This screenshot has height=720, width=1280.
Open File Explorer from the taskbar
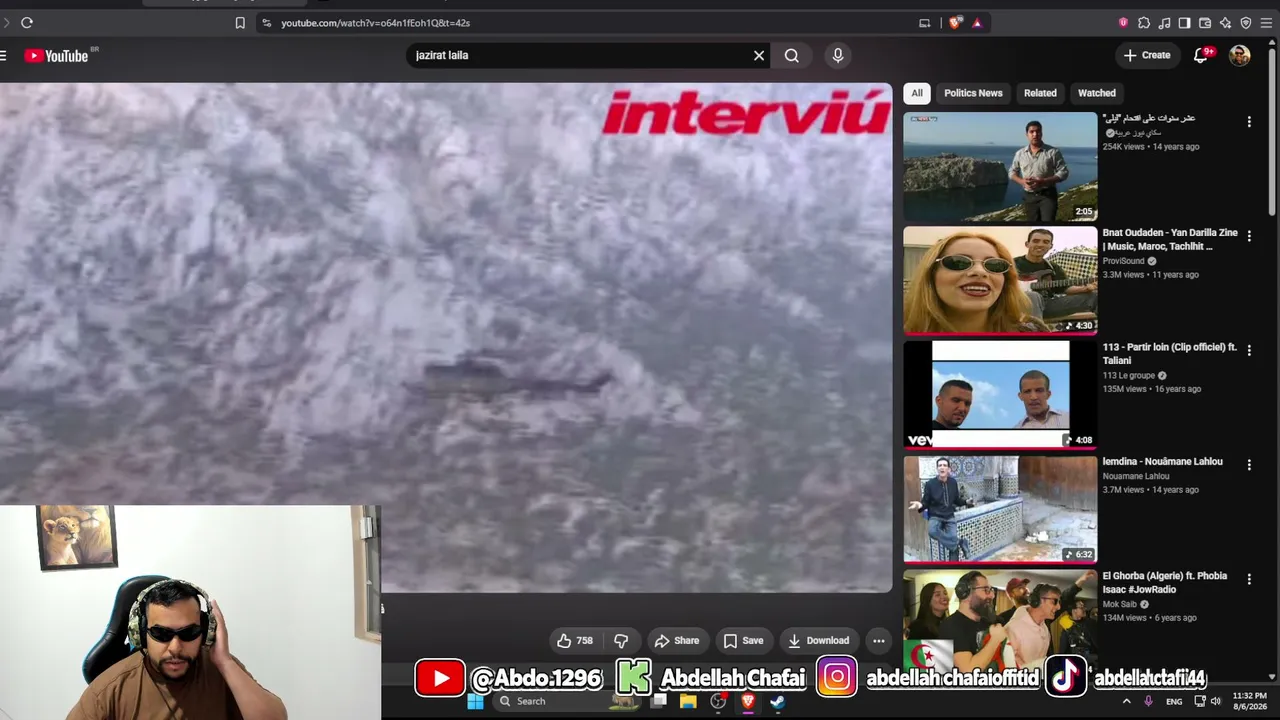(688, 702)
